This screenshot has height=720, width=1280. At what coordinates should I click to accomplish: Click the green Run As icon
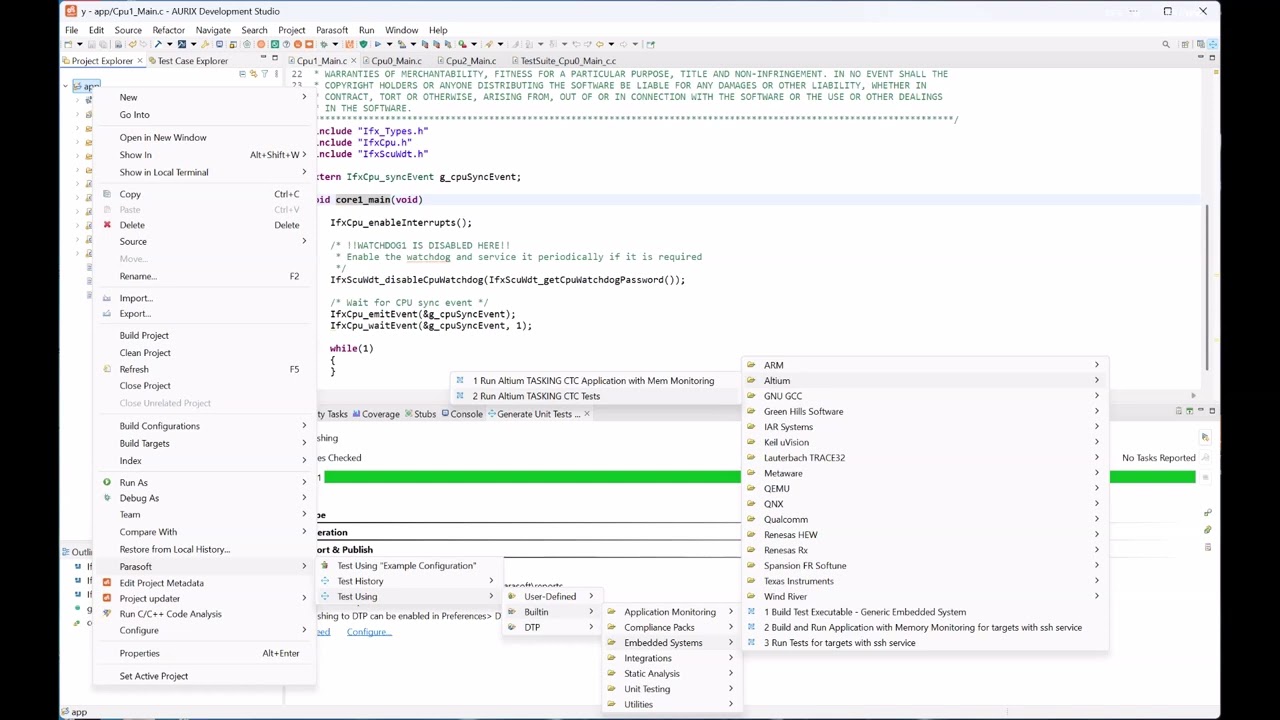coord(107,482)
